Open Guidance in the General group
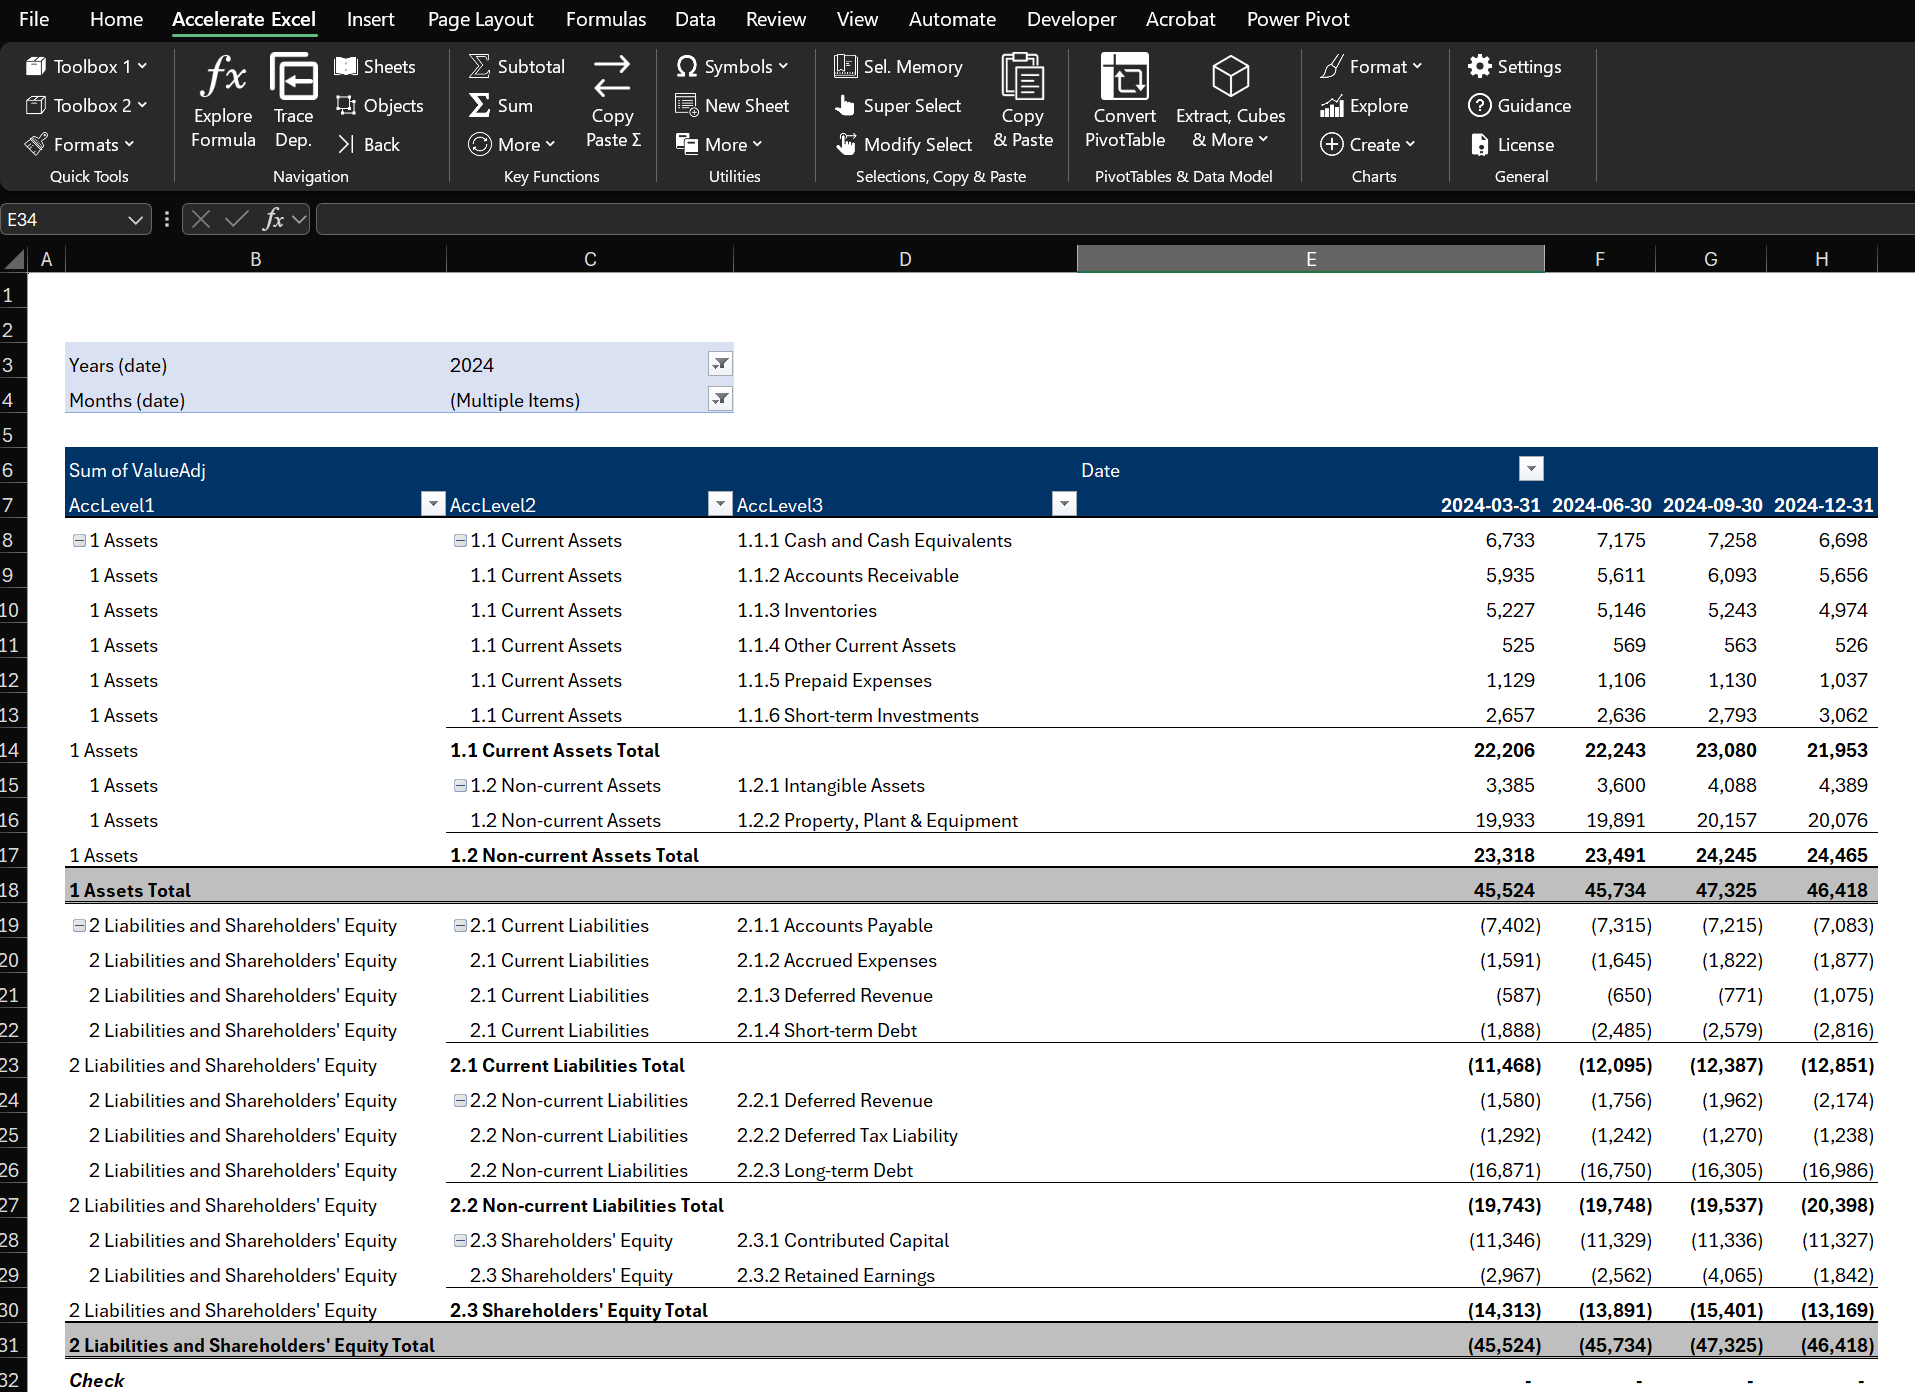 tap(1520, 105)
